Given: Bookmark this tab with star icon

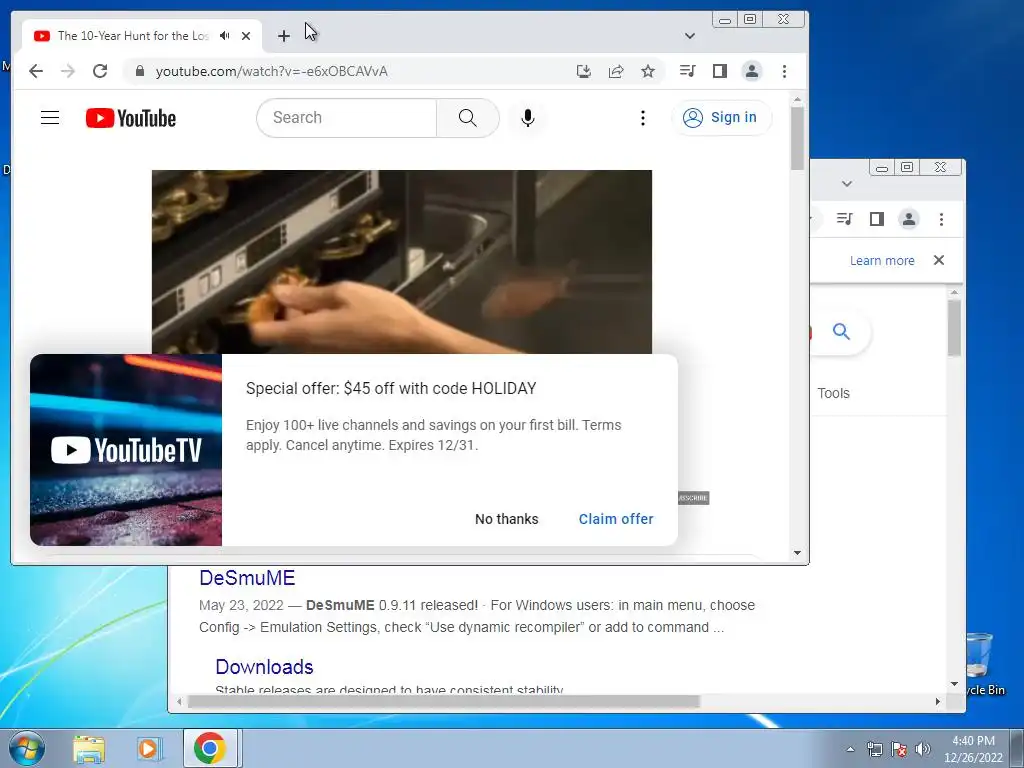Looking at the screenshot, I should click(648, 71).
